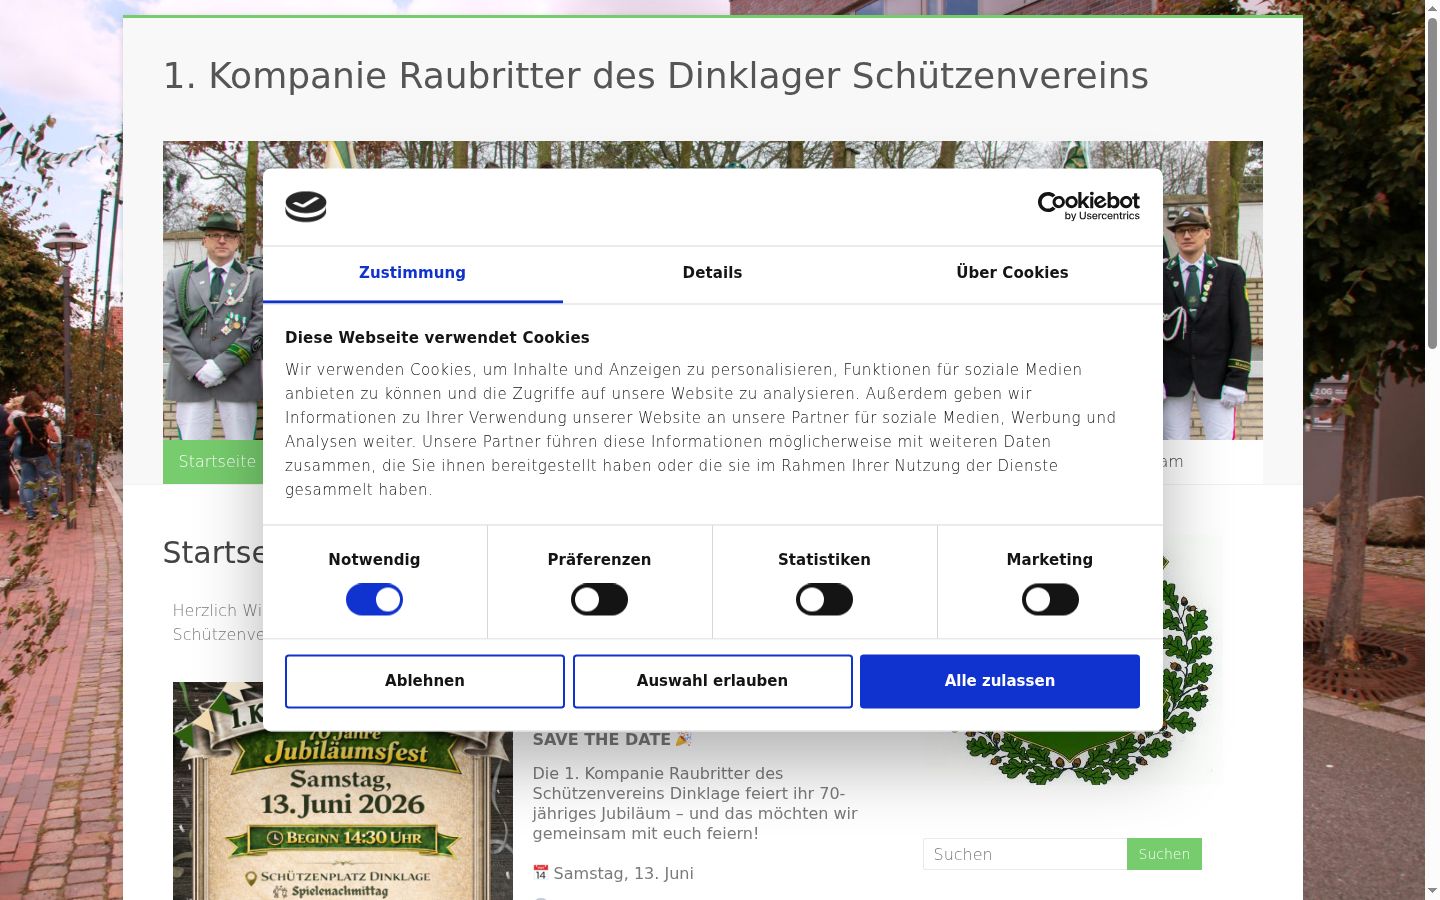Enable the Statistiken cookie switch
Viewport: 1440px width, 900px height.
(x=824, y=600)
